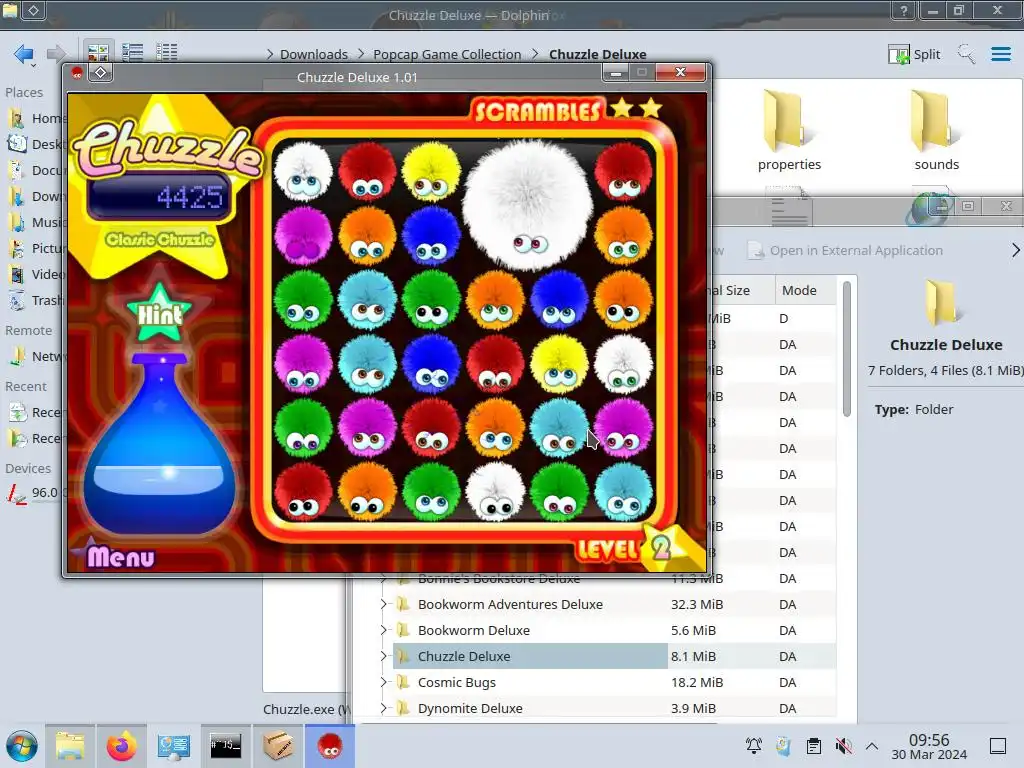Click the Chuzzle taskbar icon
Image resolution: width=1024 pixels, height=768 pixels.
coord(330,746)
